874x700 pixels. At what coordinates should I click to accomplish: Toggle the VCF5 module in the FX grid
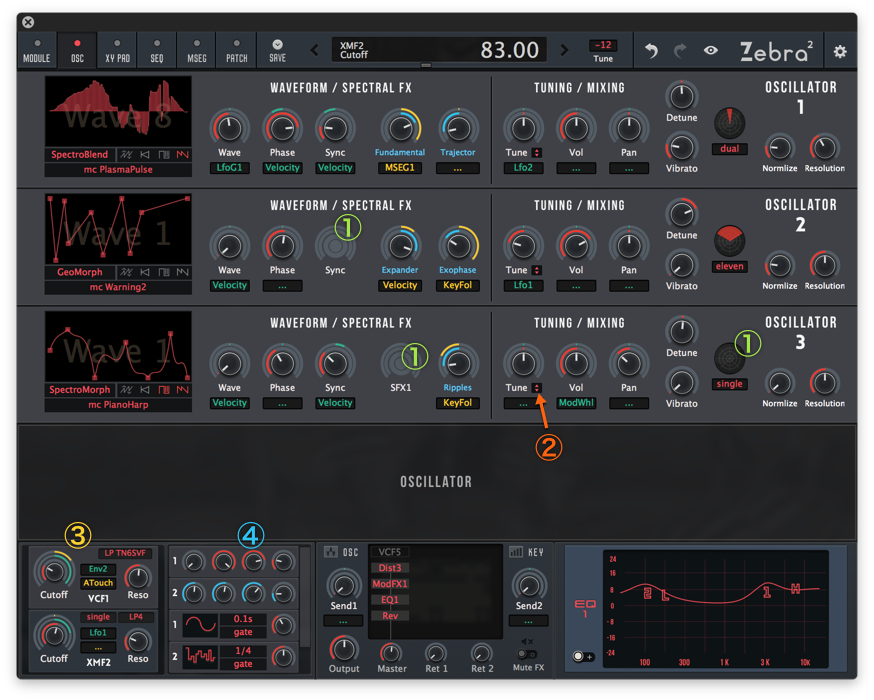[390, 552]
